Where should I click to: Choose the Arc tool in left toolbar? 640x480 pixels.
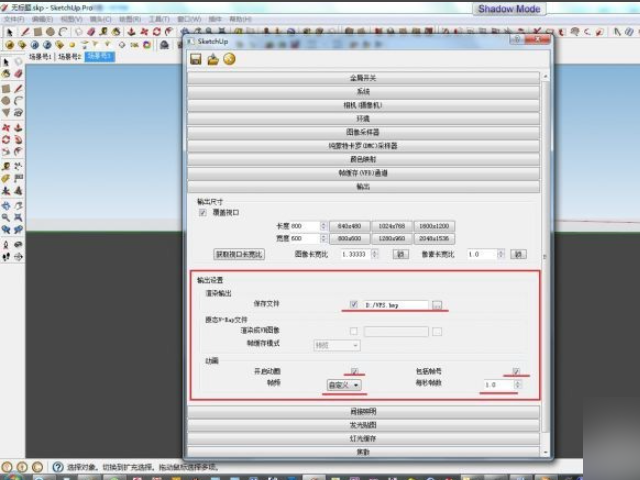(18, 100)
